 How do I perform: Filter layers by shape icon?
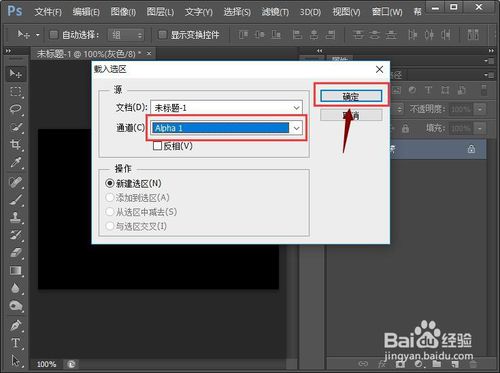pyautogui.click(x=445, y=90)
